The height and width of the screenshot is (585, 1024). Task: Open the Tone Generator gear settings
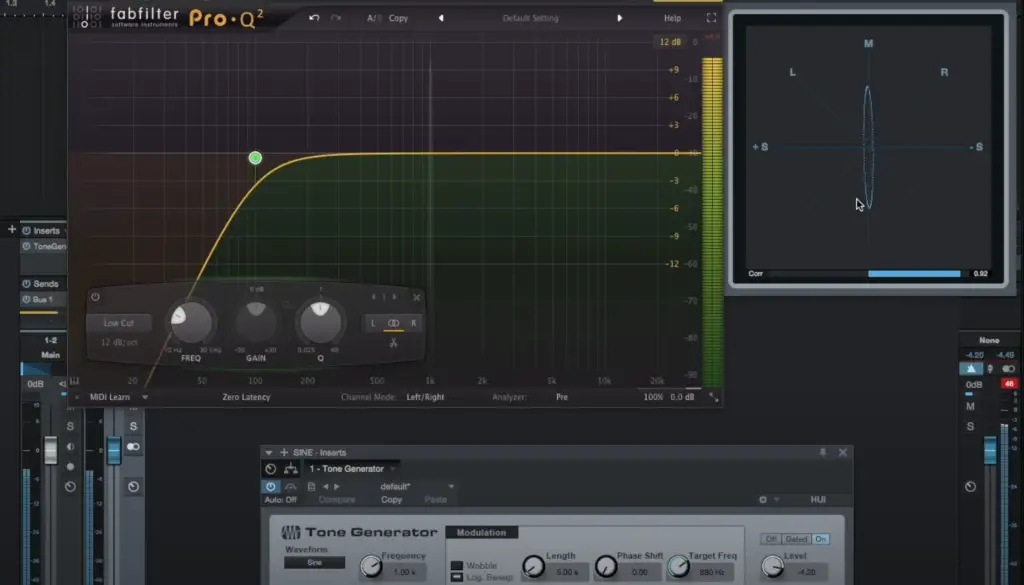pyautogui.click(x=763, y=499)
